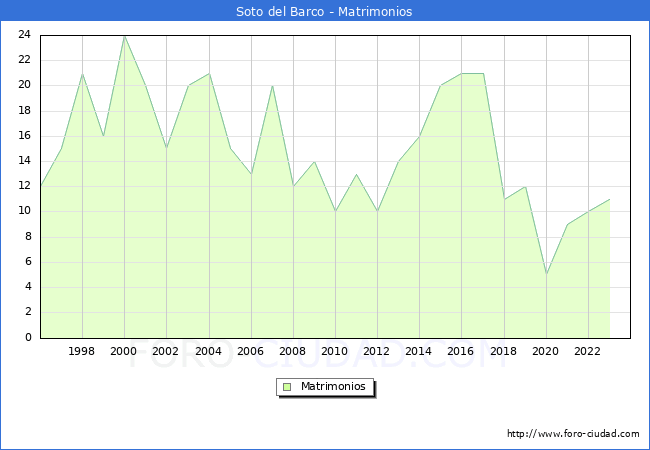The height and width of the screenshot is (450, 650).
Task: Click the y-axis value 18
Action: click(24, 111)
